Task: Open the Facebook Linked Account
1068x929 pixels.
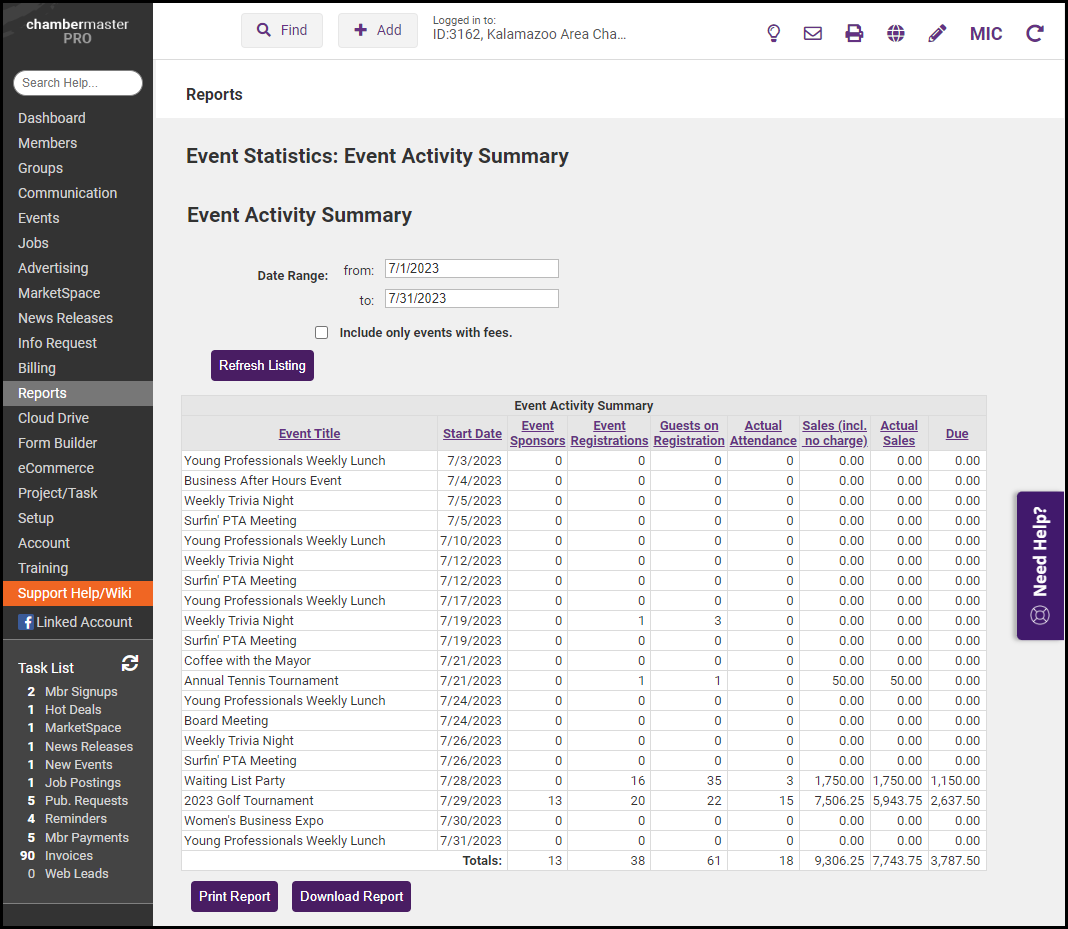Action: (76, 622)
